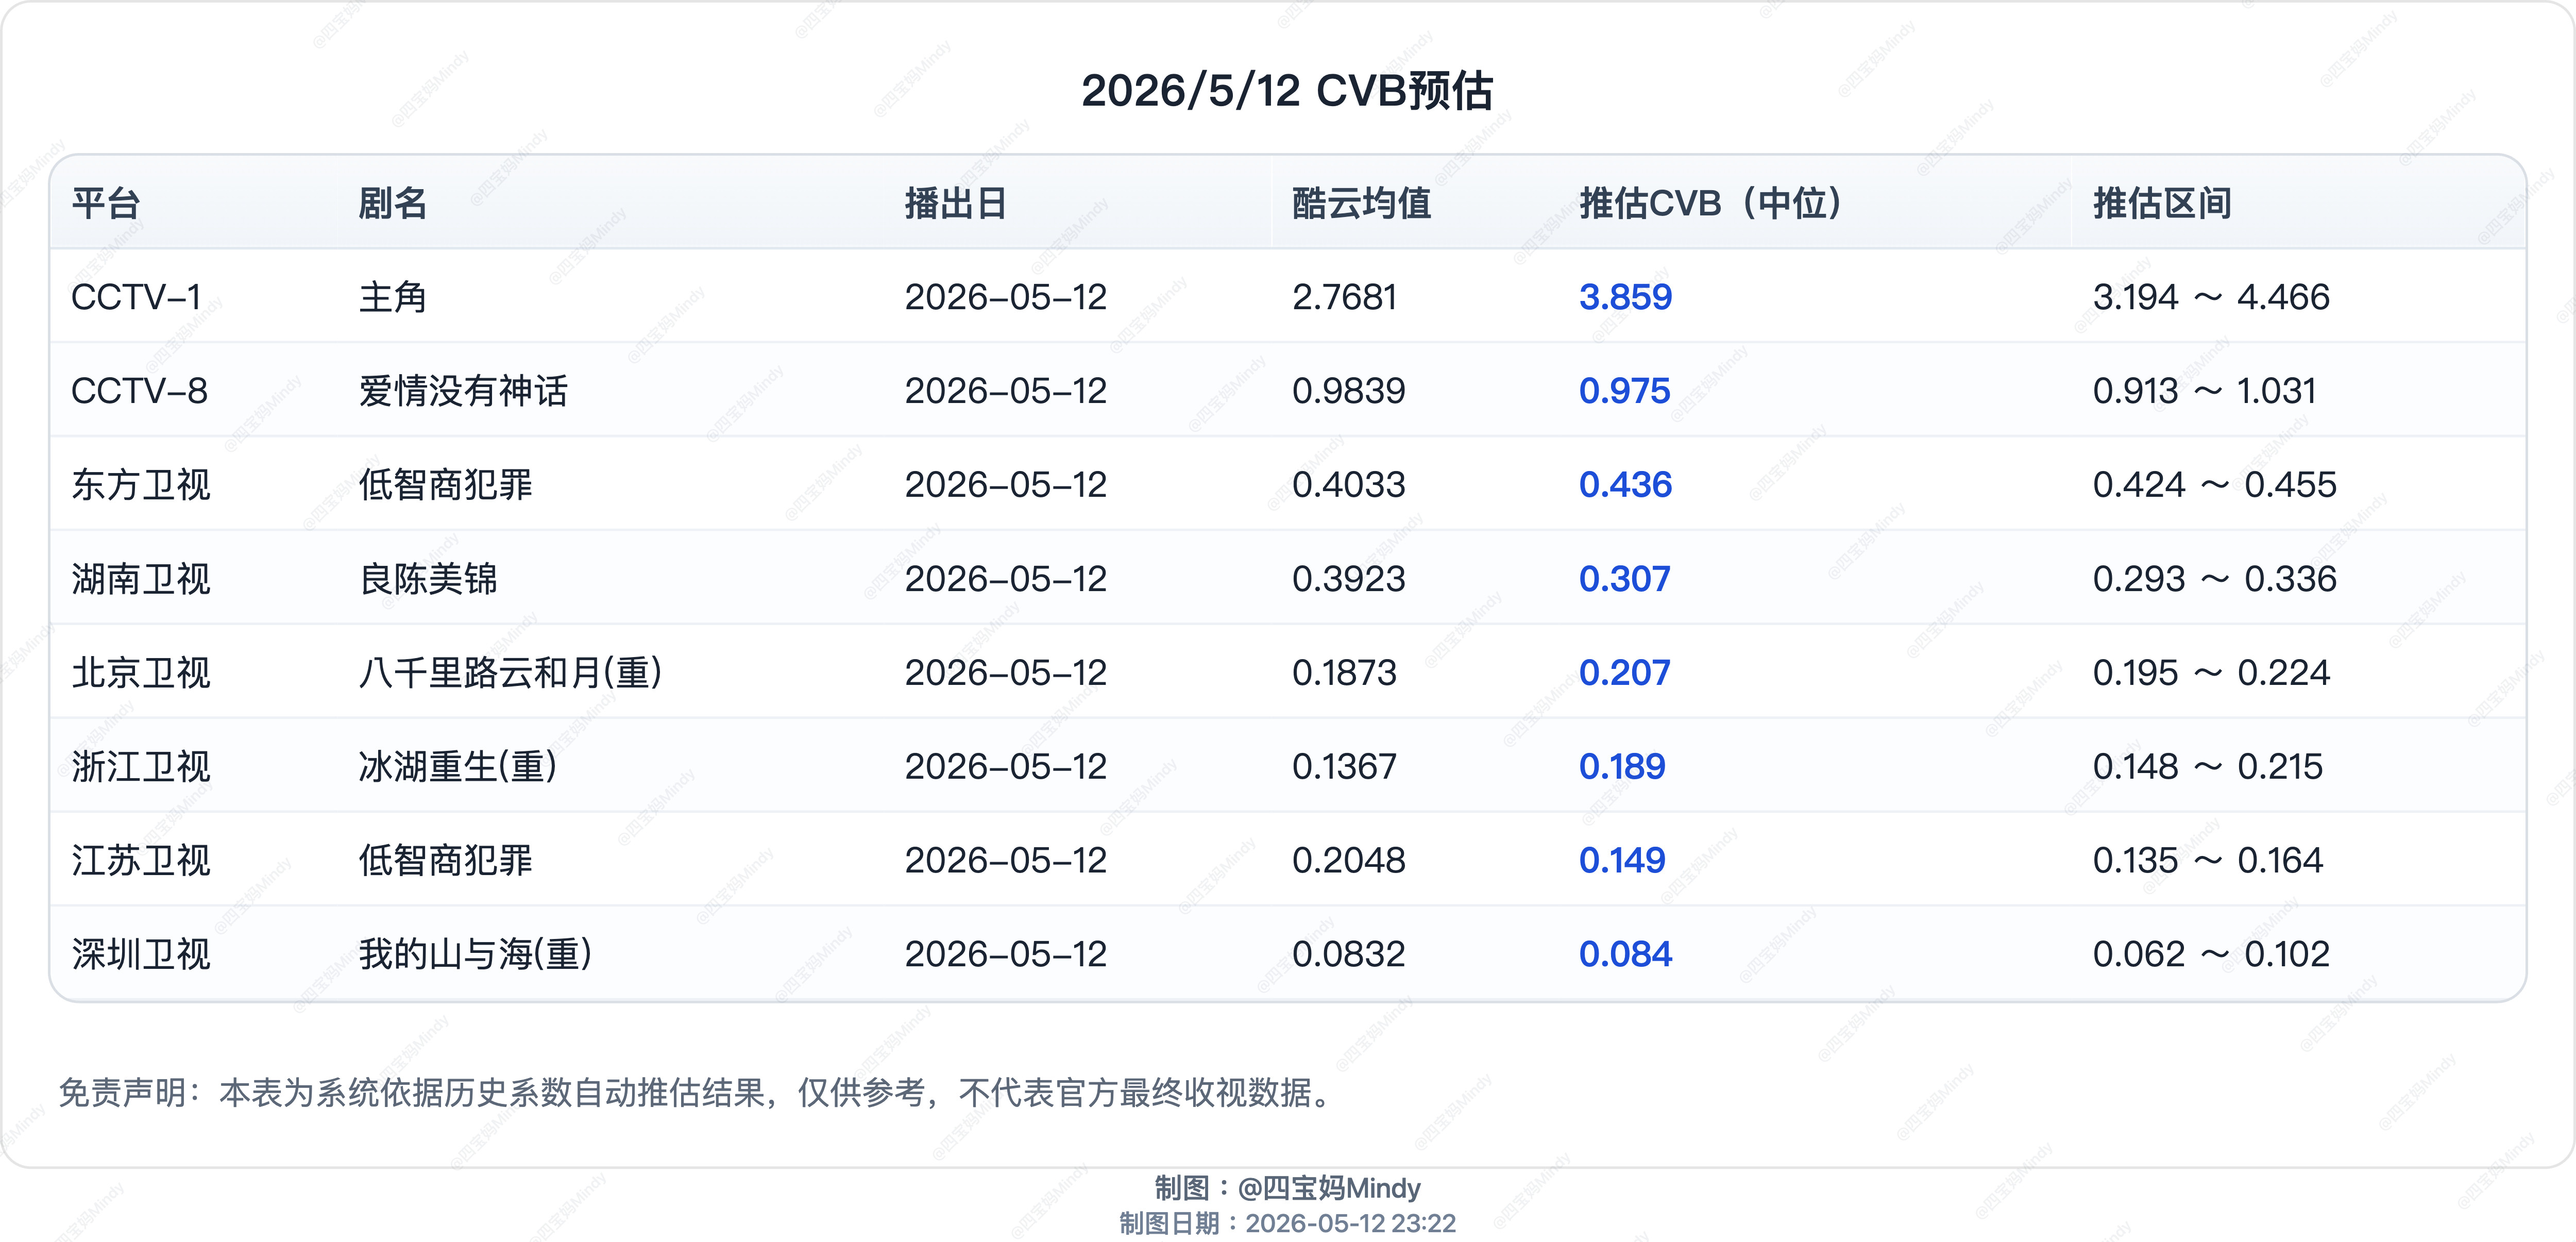This screenshot has height=1242, width=2576.
Task: Select '低智商犯罪' in the 东方卫视 row
Action: [445, 485]
